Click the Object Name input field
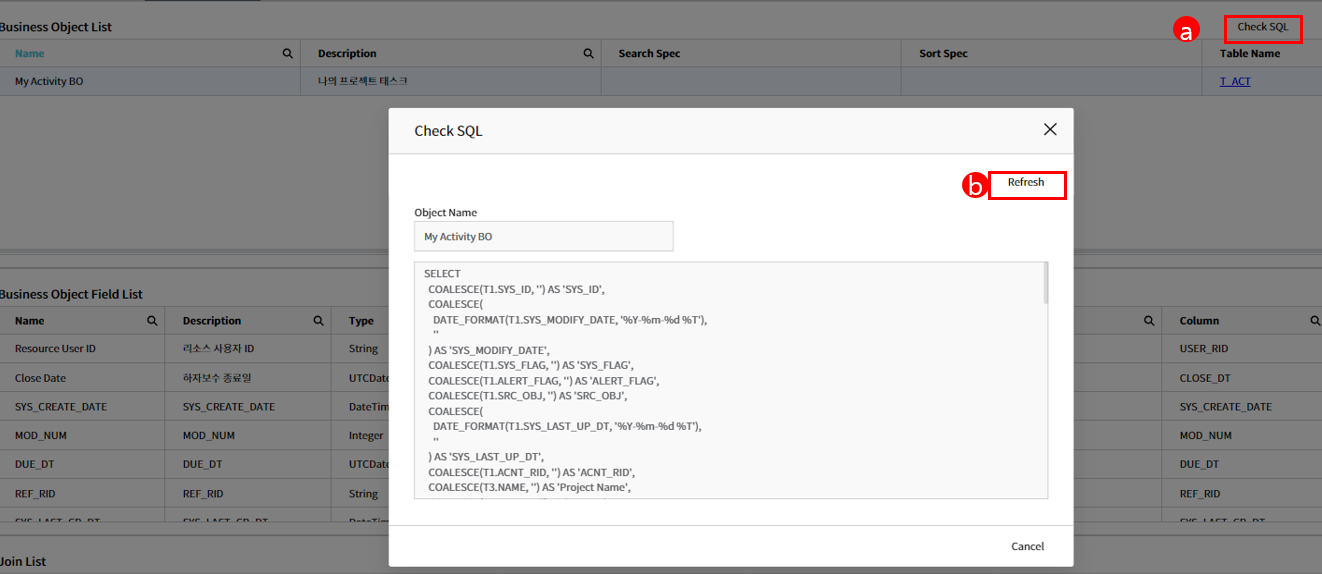Viewport: 1322px width, 574px height. tap(543, 237)
